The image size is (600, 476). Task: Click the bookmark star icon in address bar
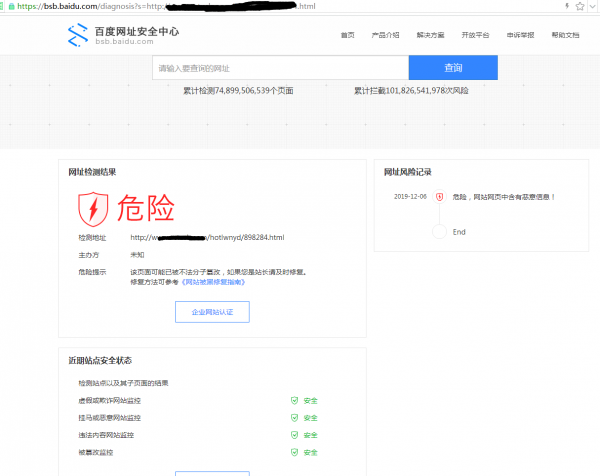pyautogui.click(x=580, y=6)
